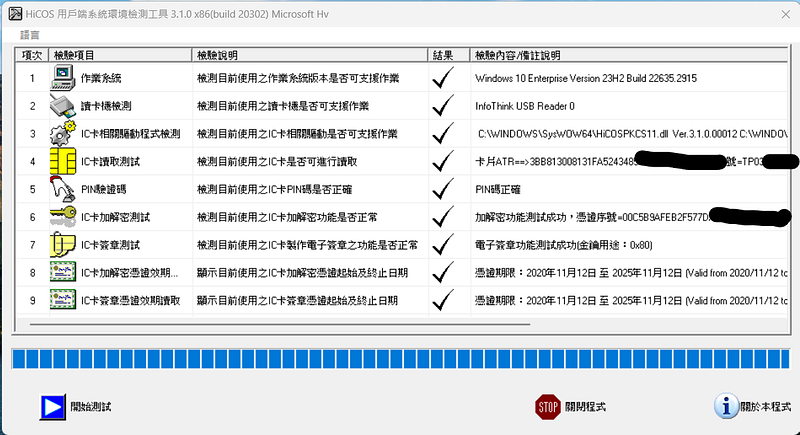Click description 檢測目前使用之IC卡加解密功能是否正常
800x435 pixels.
click(x=287, y=217)
